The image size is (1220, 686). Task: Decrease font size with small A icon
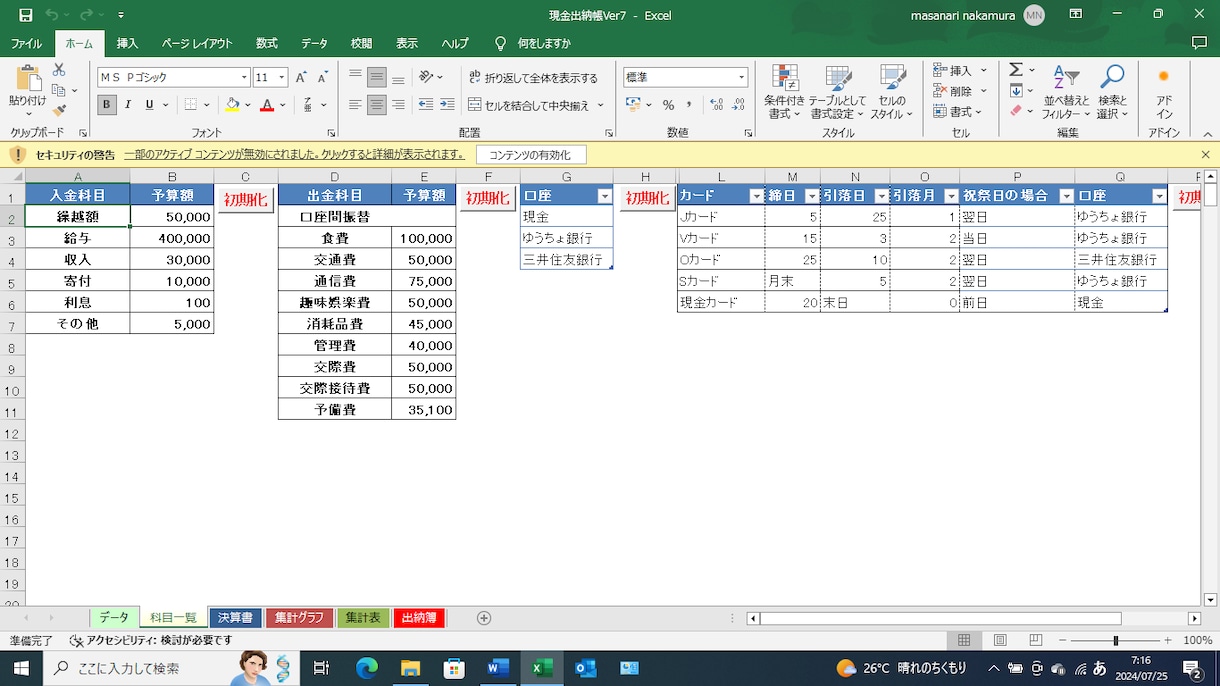pos(323,77)
